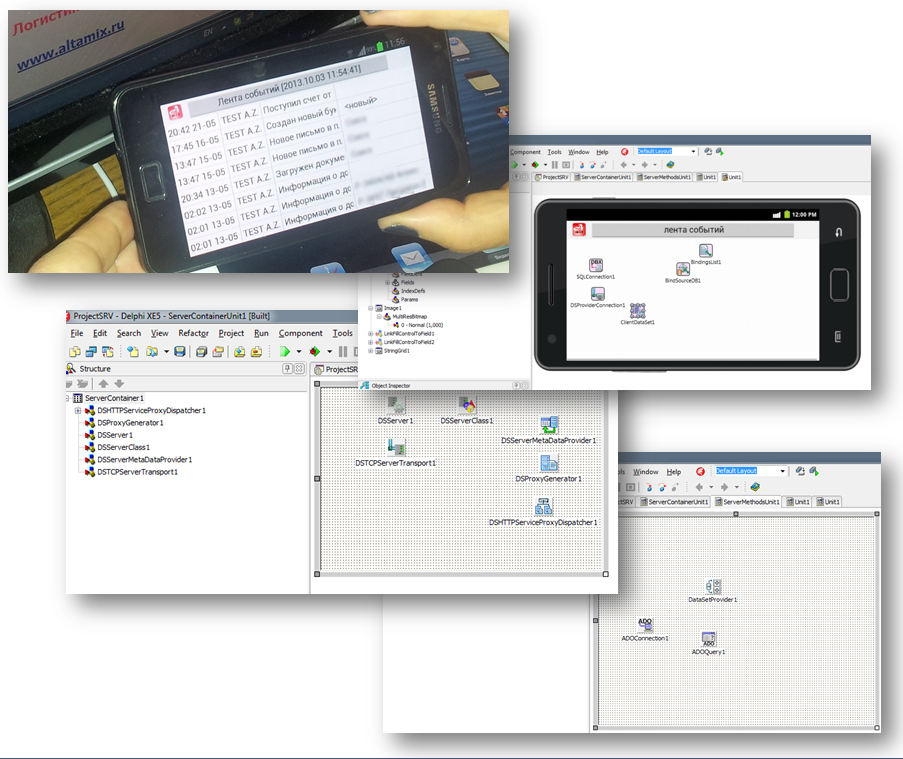Click the blue help book icon in phone designer toolbar
This screenshot has width=903, height=759.
point(670,165)
